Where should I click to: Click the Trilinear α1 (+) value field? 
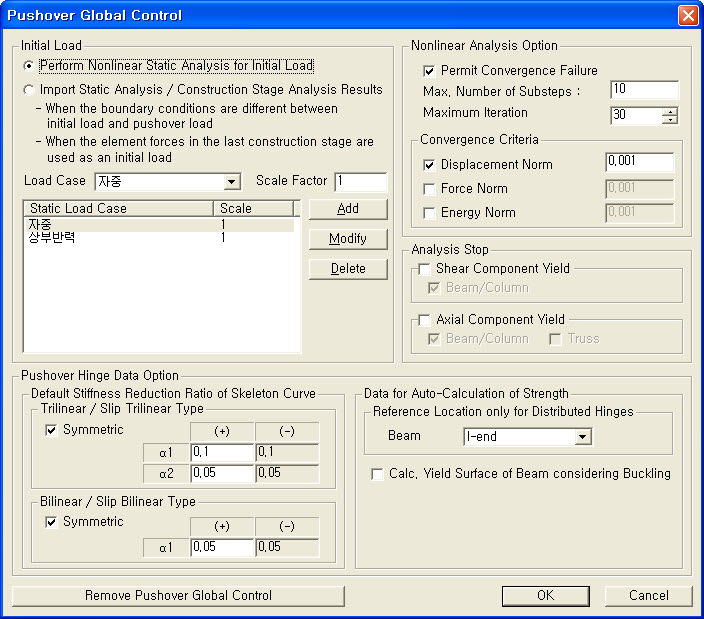point(222,452)
